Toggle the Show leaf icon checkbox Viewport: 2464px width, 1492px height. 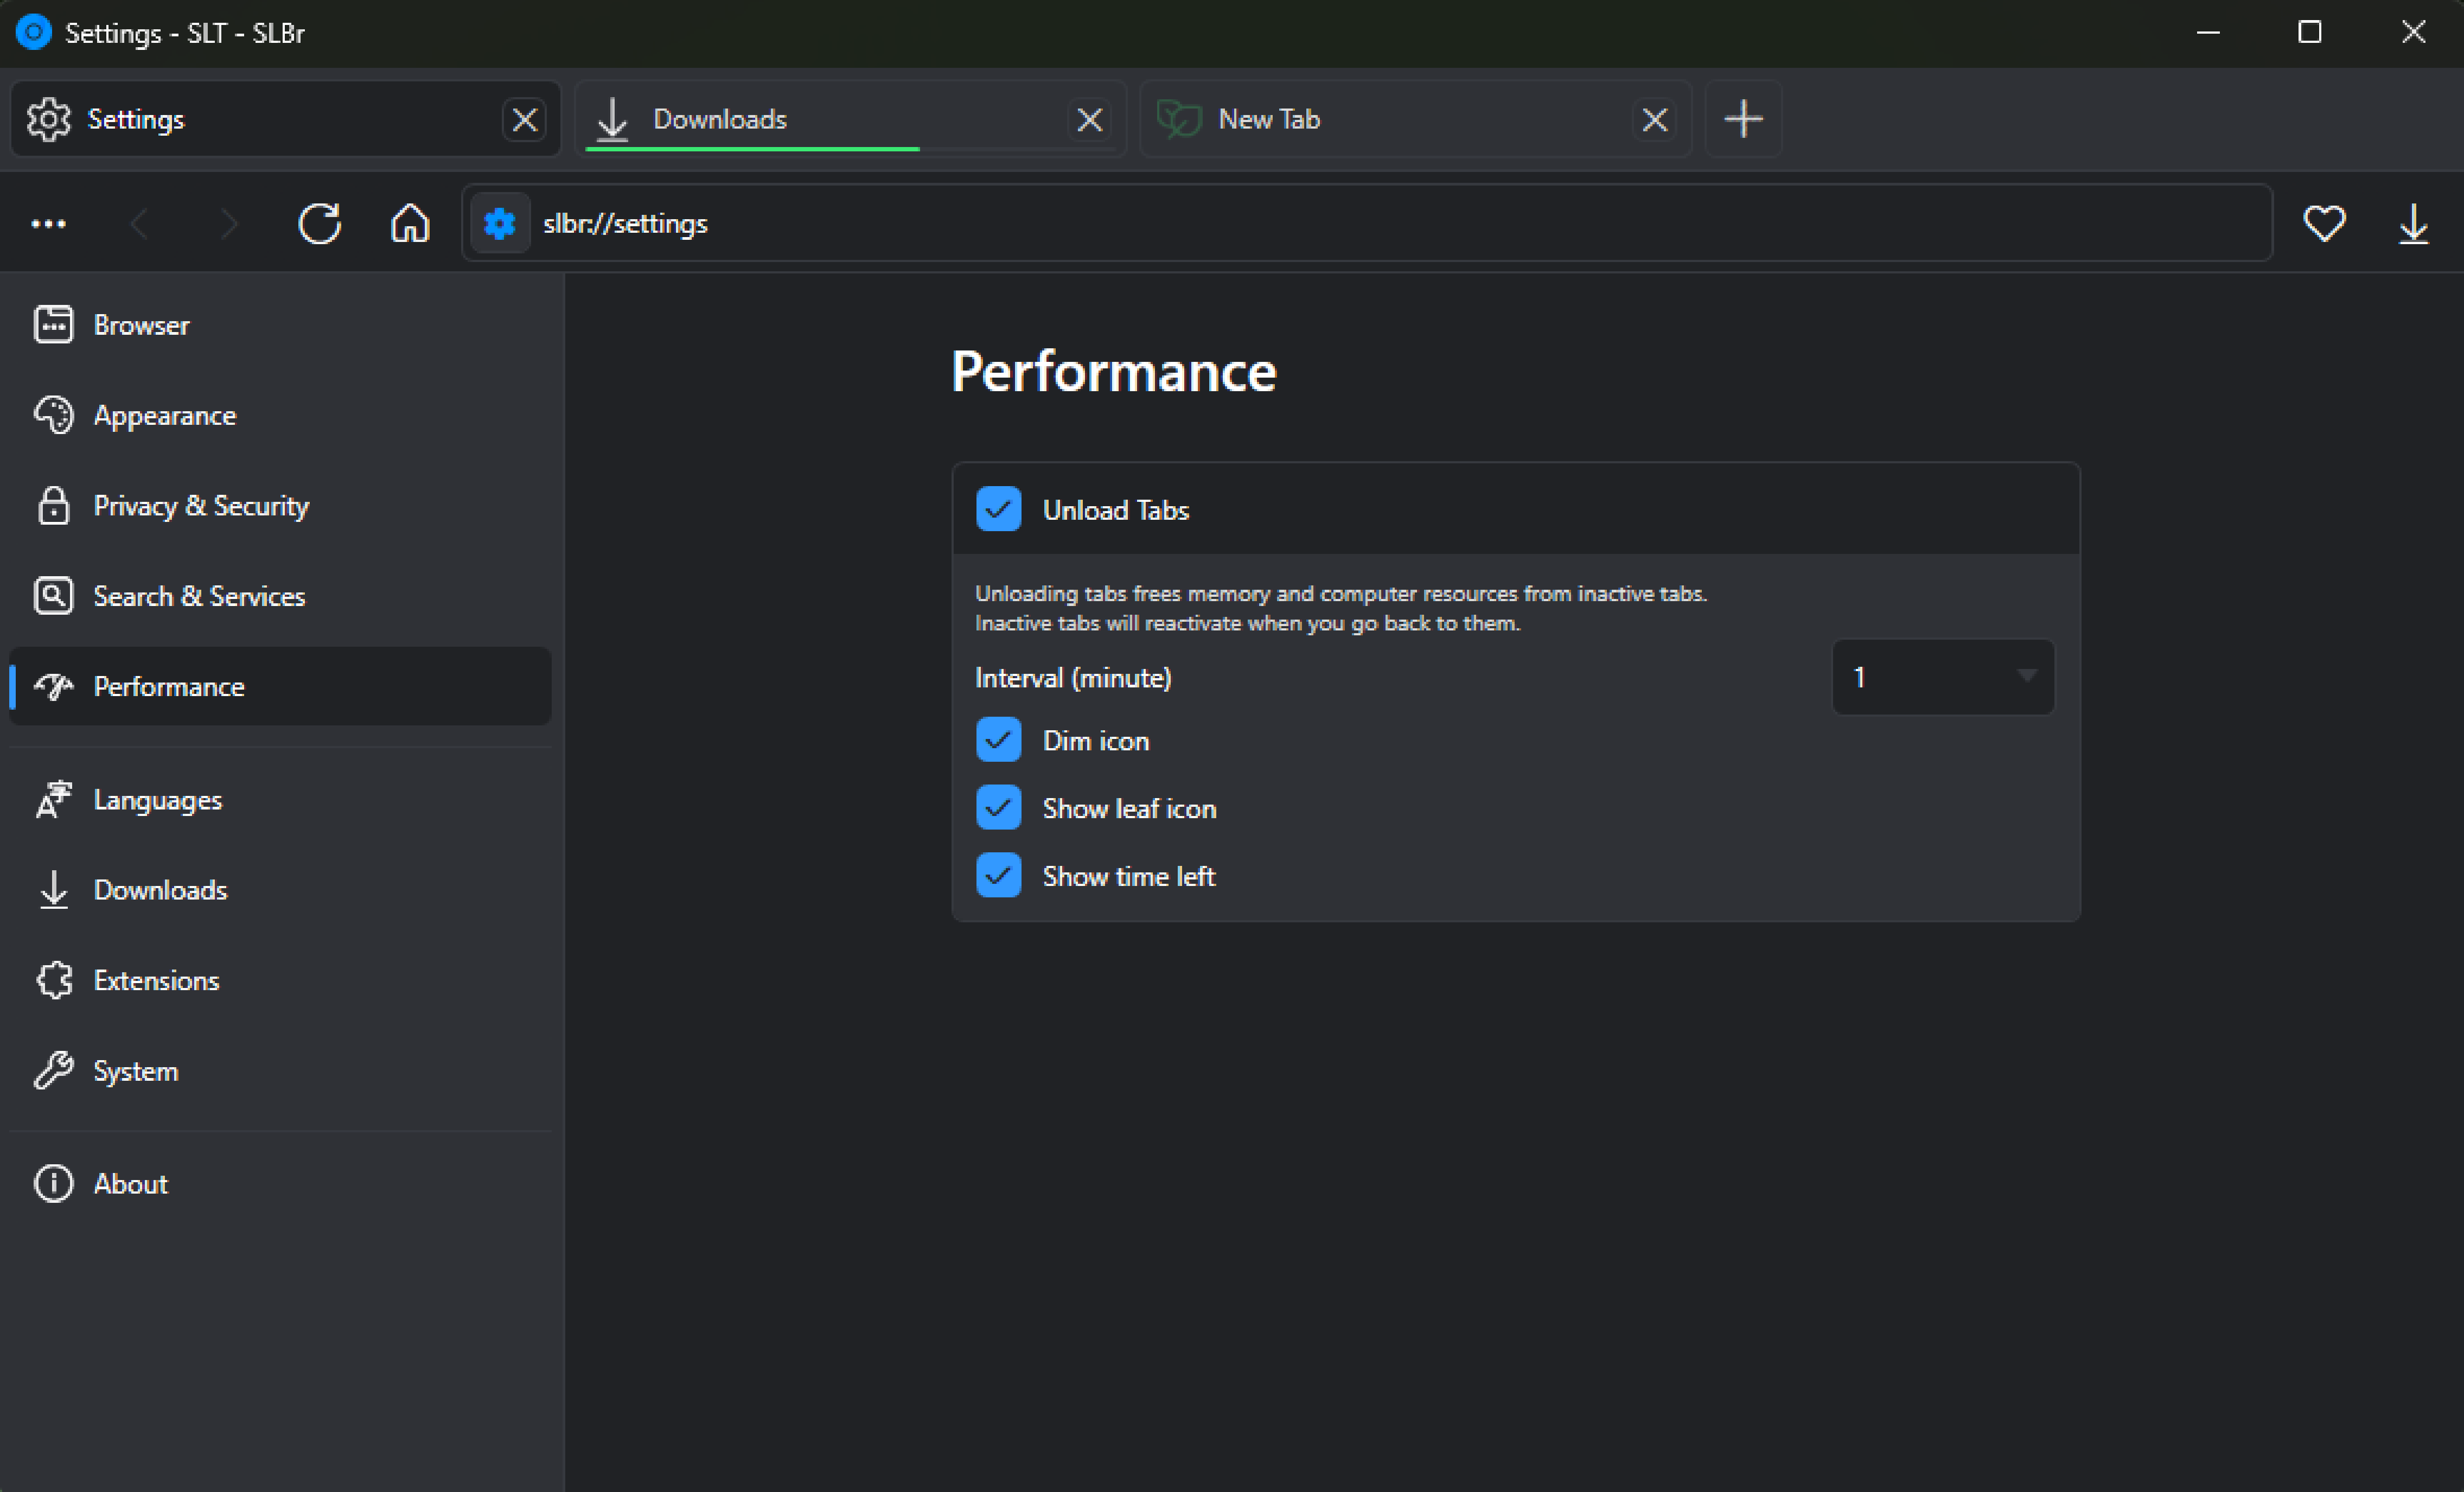(998, 808)
